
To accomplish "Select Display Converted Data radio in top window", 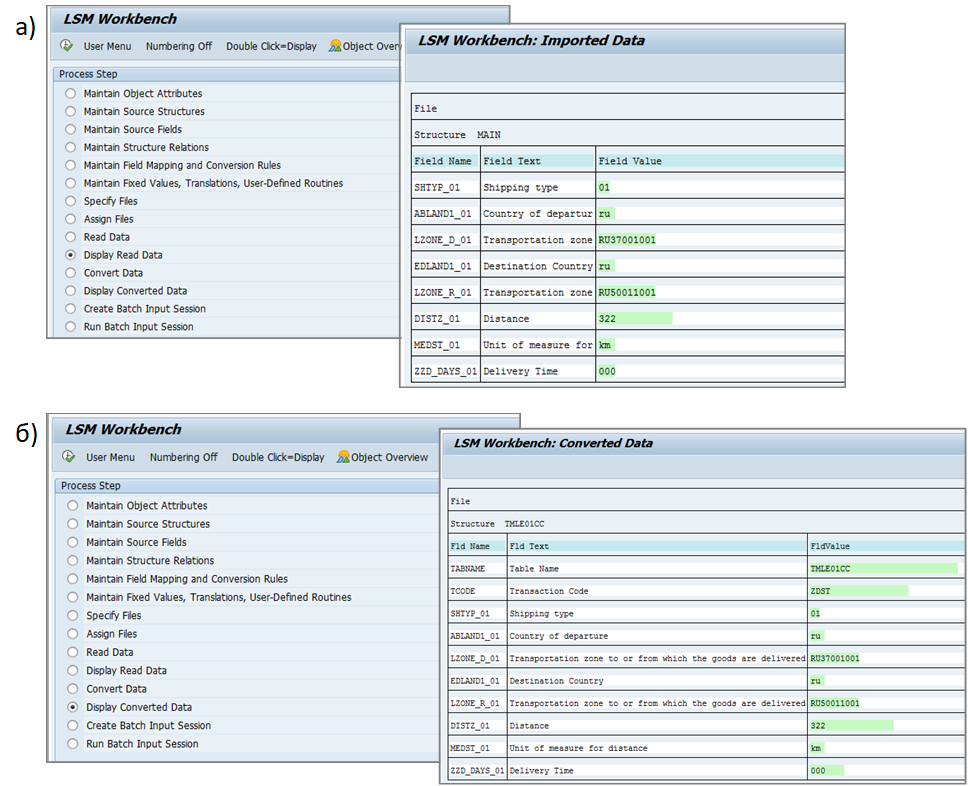I will 70,290.
